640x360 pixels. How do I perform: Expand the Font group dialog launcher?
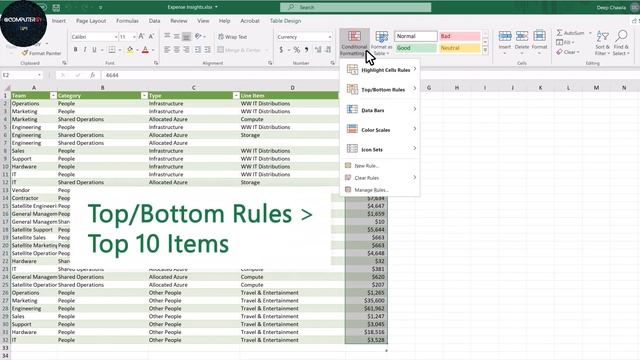click(156, 63)
